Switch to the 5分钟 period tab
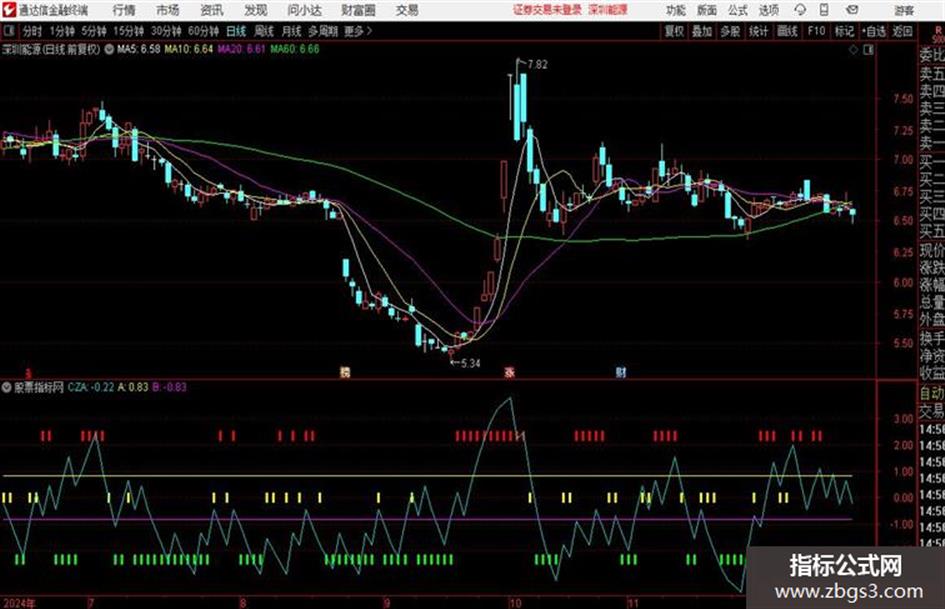The height and width of the screenshot is (609, 945). (x=94, y=31)
